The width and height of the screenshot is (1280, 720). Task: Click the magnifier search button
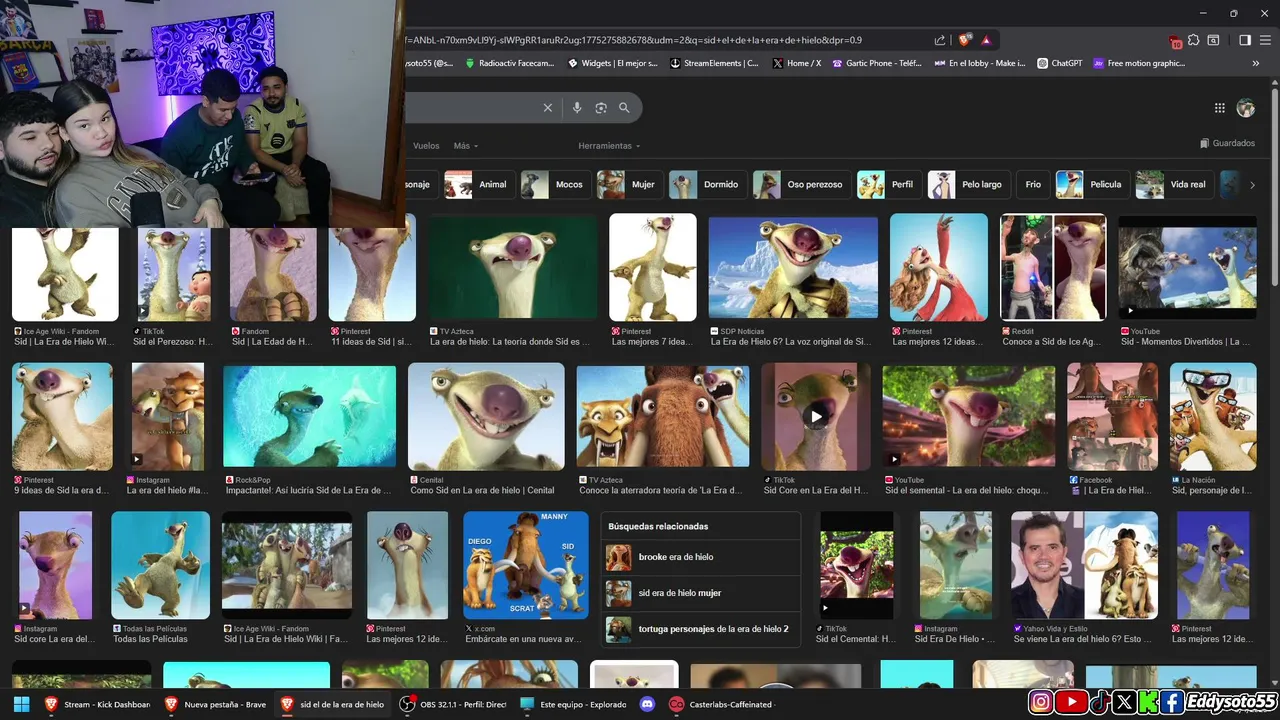point(624,108)
